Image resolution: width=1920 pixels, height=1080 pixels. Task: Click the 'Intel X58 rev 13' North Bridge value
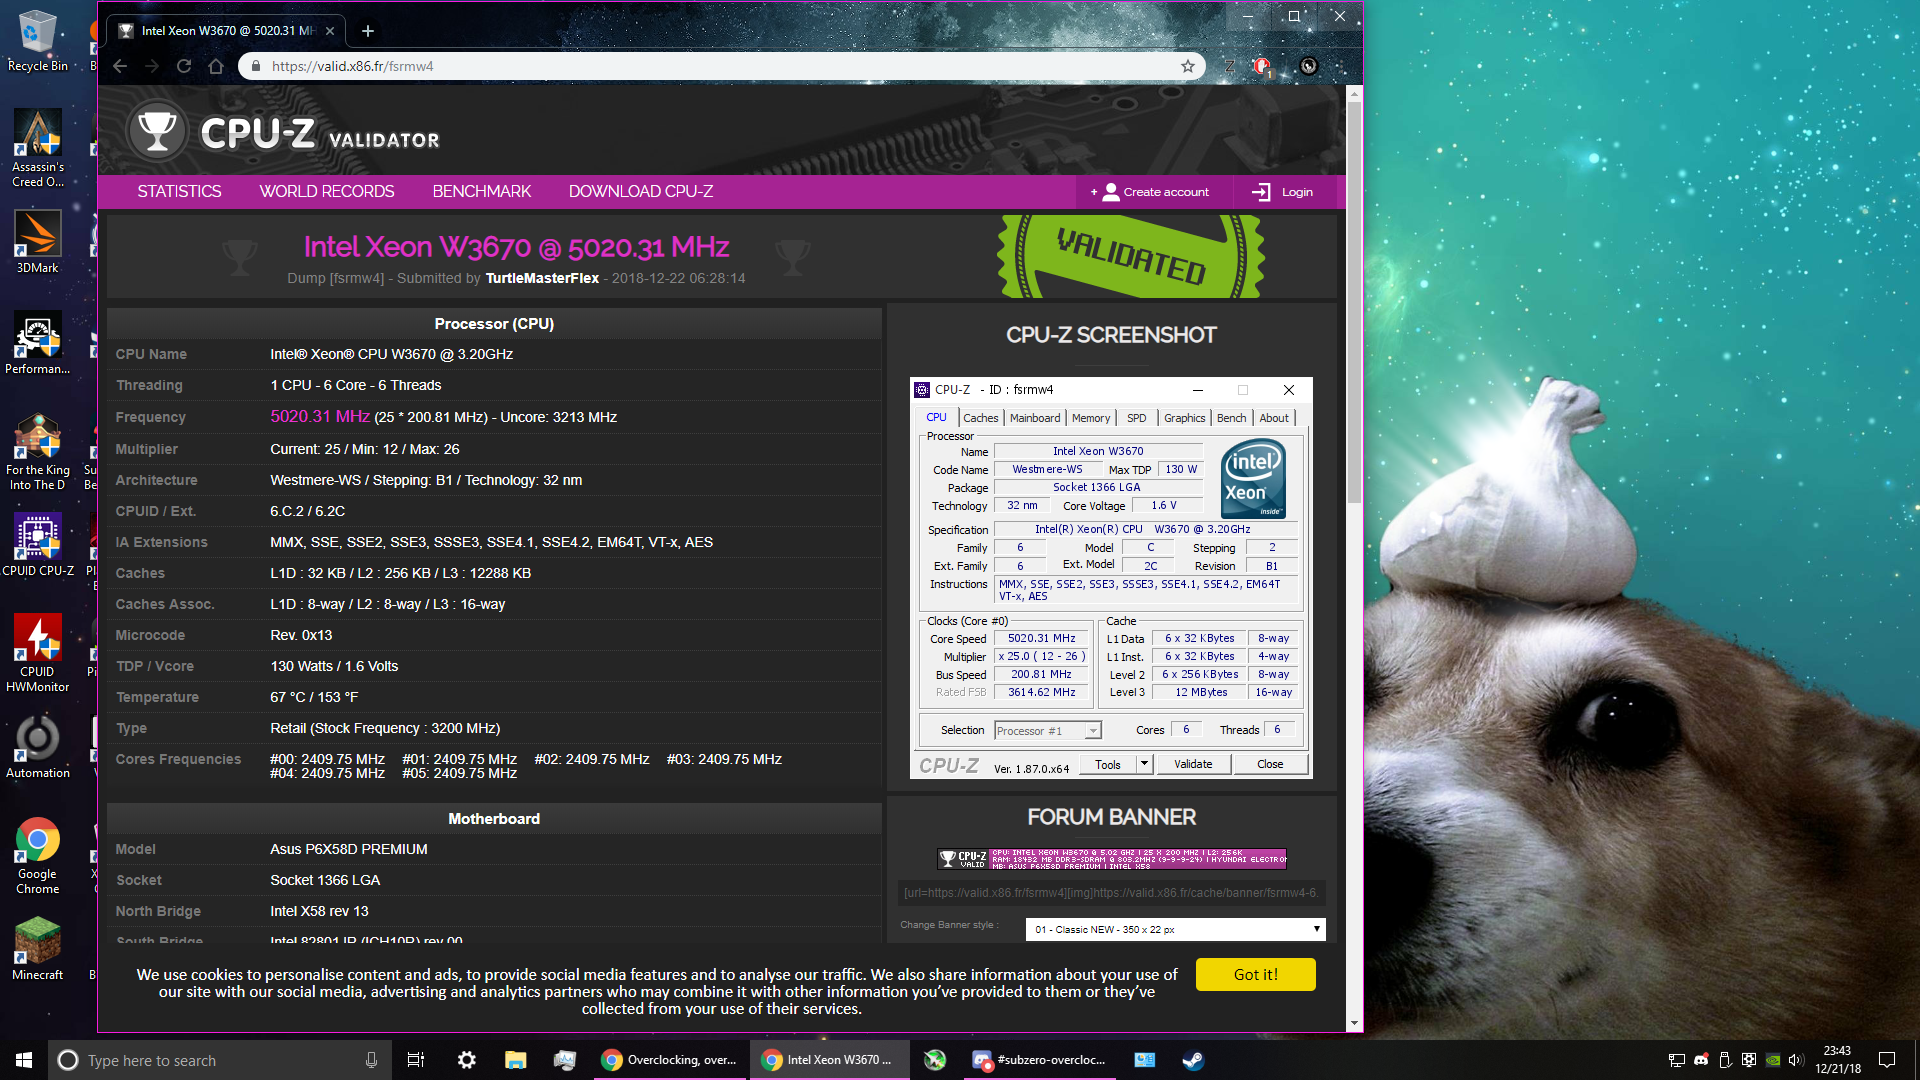(x=319, y=911)
